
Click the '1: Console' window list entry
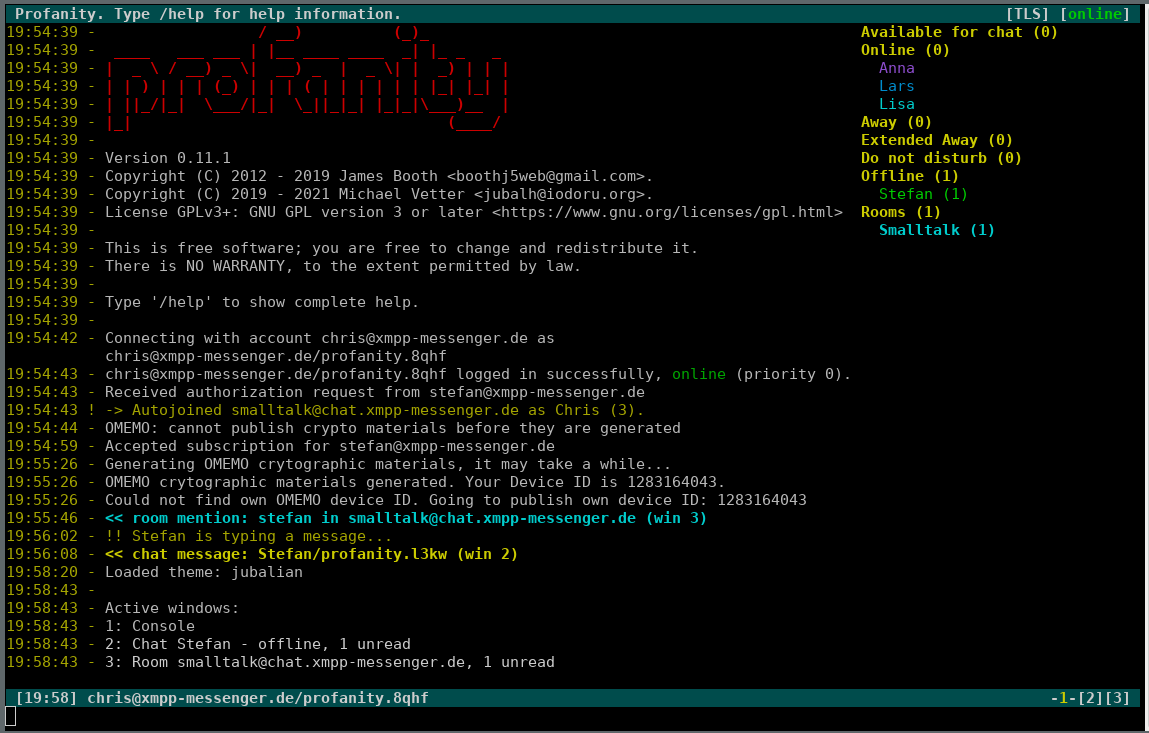[149, 626]
